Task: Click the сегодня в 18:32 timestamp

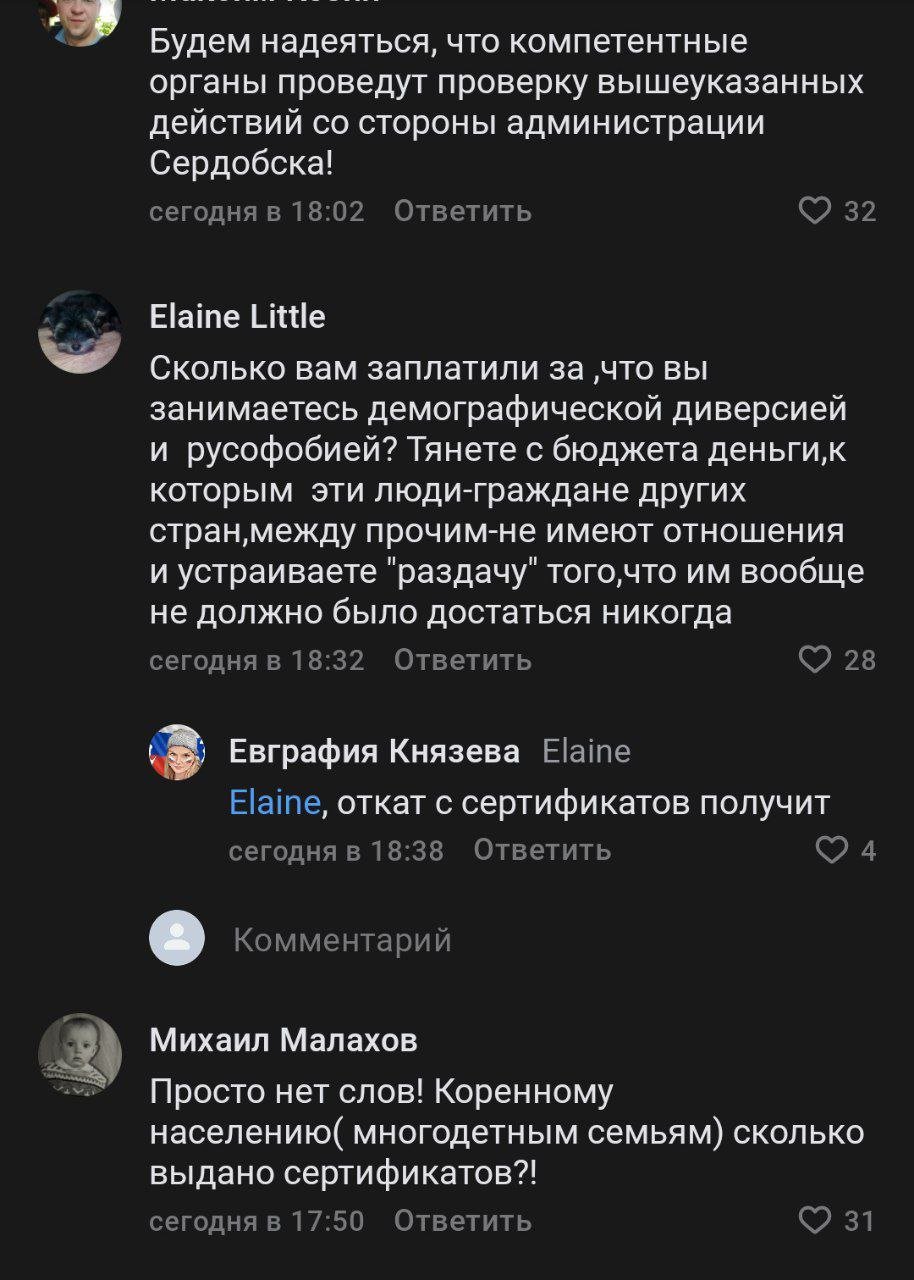Action: pos(256,660)
